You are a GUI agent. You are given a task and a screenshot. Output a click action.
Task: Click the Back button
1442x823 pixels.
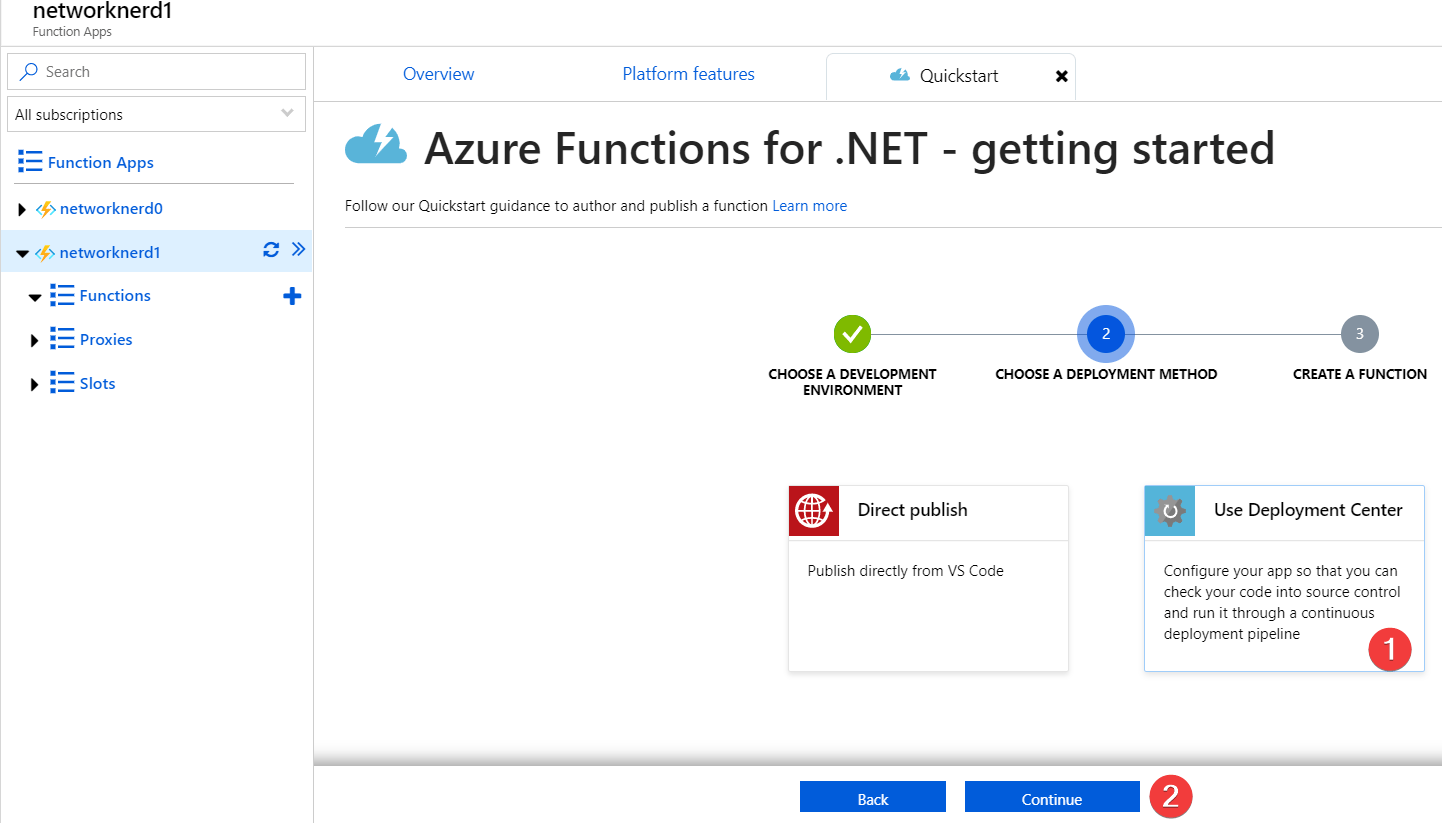point(873,798)
